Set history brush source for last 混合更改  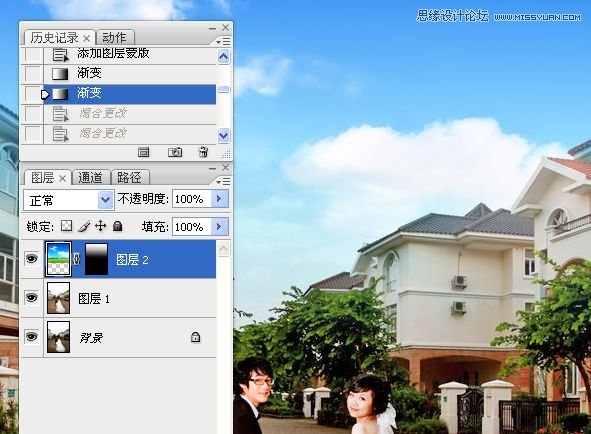tap(33, 133)
